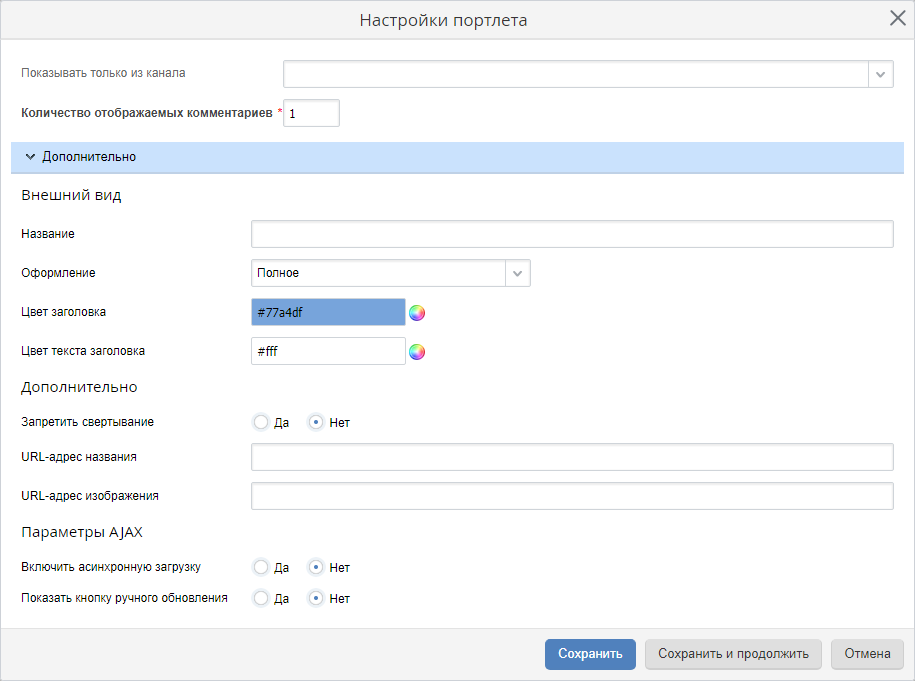Screen dimensions: 915x681
Task: Click the URL-адрес названия input field
Action: tap(571, 457)
